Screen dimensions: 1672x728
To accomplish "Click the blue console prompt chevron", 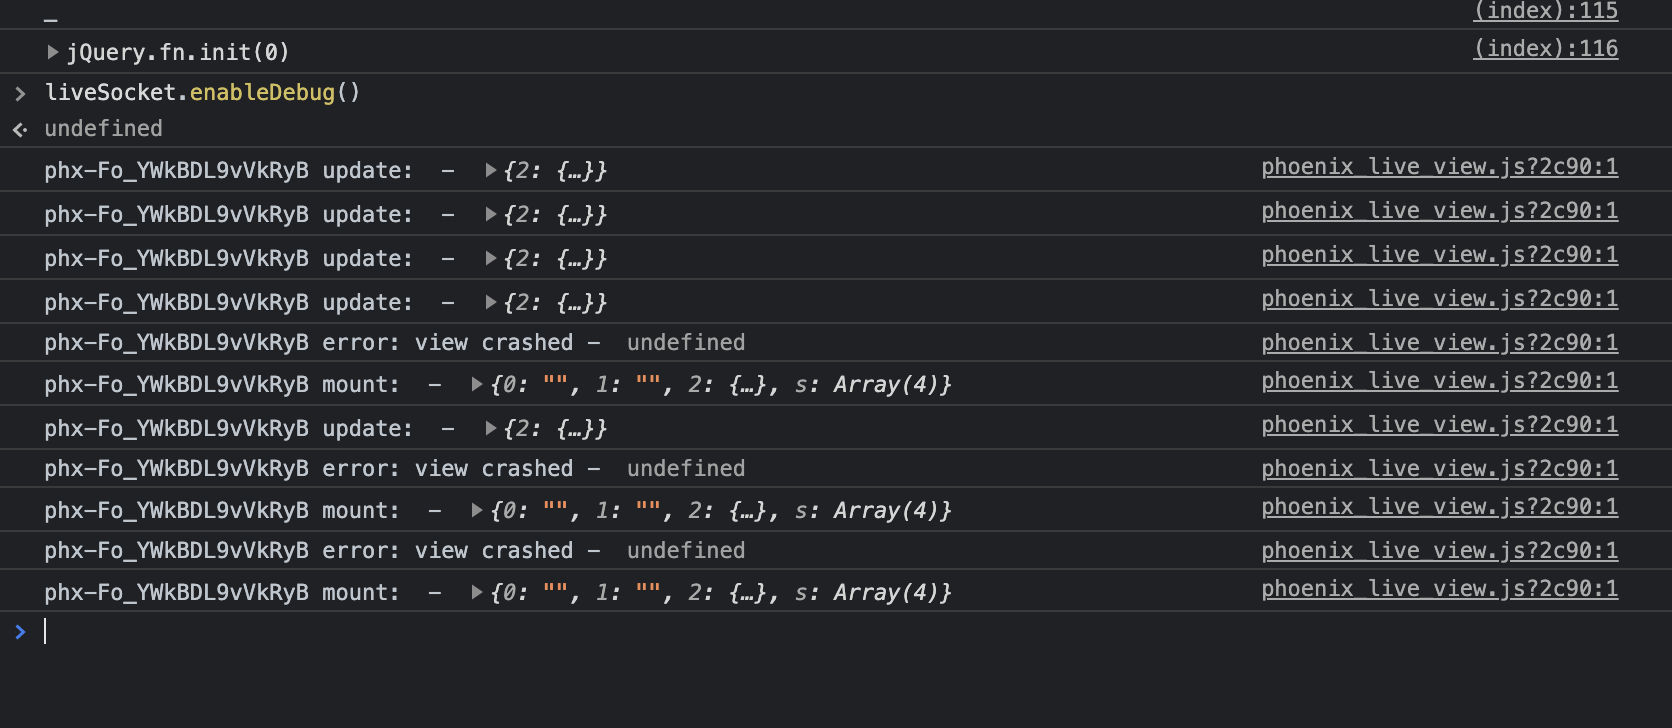I will 20,631.
